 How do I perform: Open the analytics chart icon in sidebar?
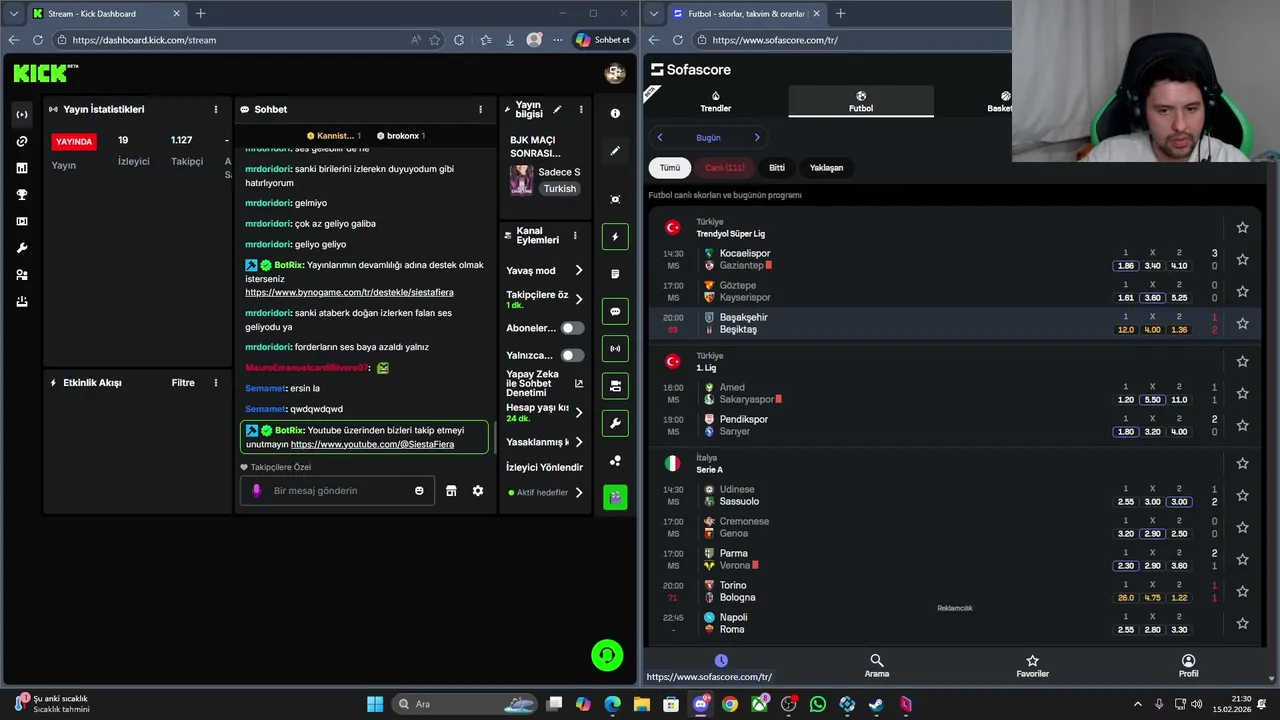(x=22, y=168)
